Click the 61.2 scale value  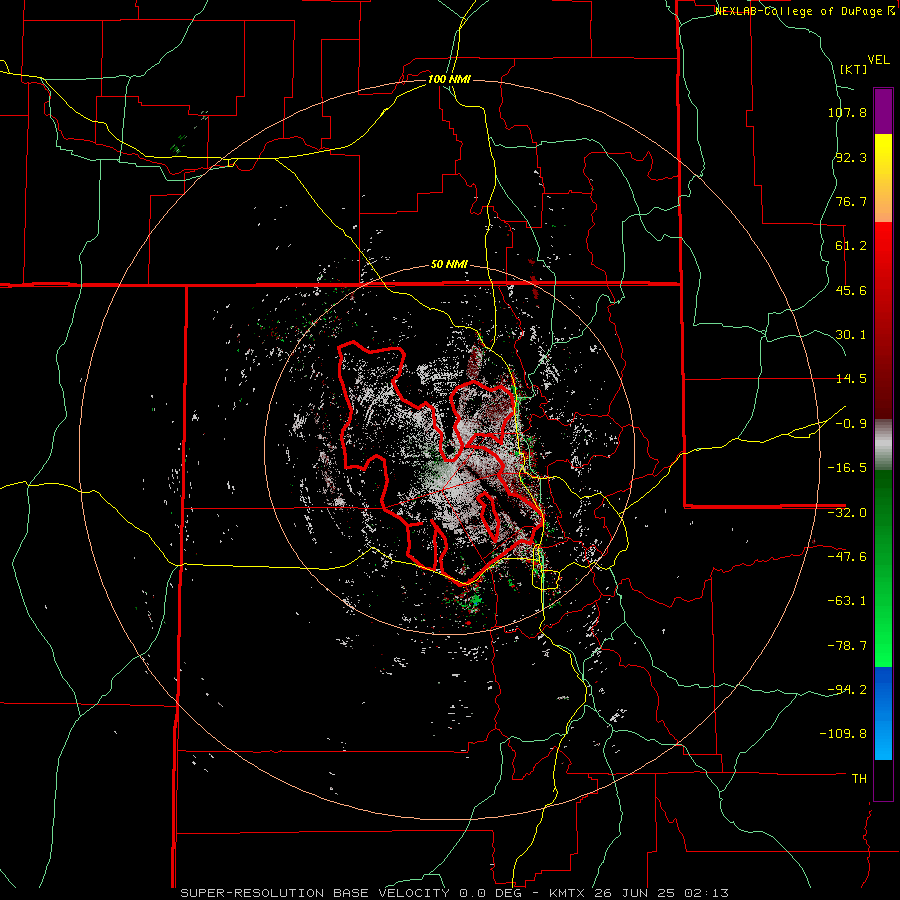point(851,246)
